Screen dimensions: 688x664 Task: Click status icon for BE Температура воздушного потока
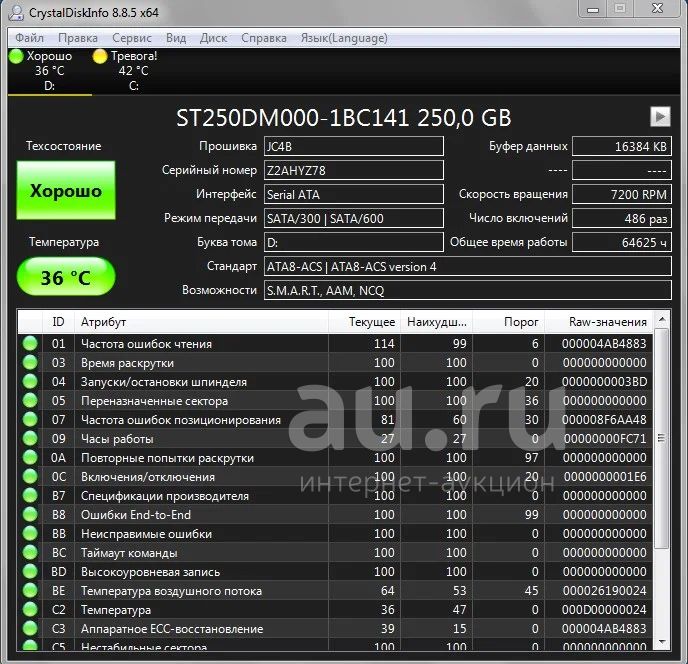30,590
